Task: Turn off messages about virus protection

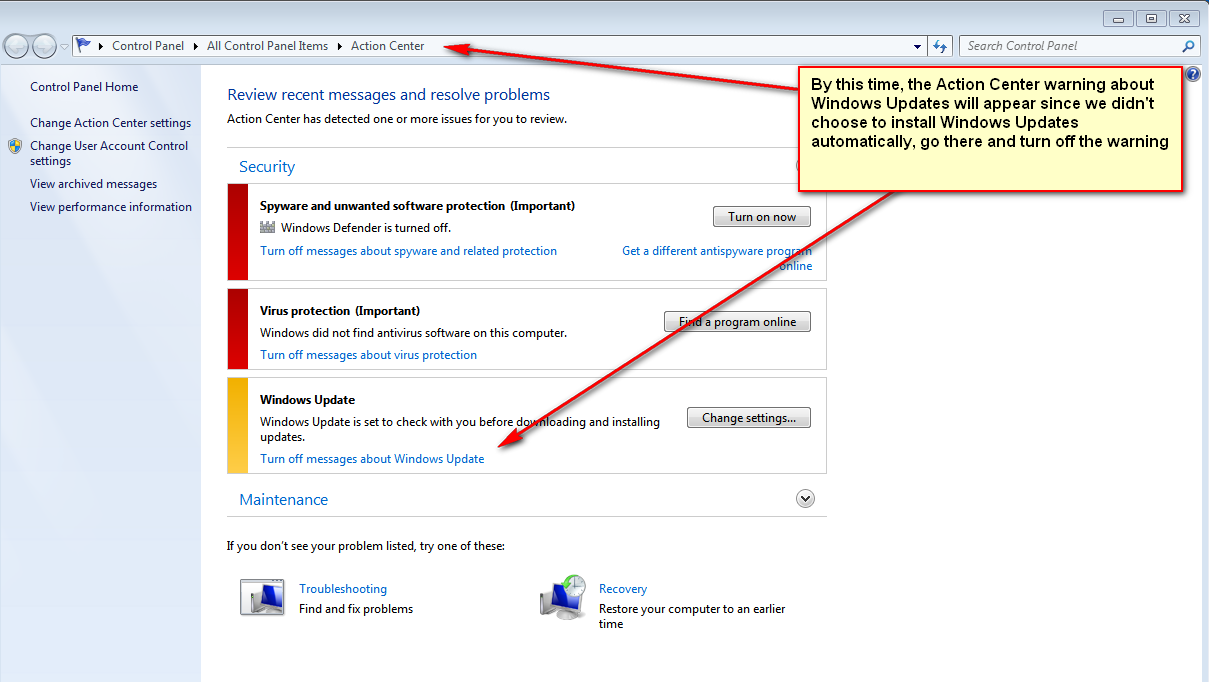Action: [x=368, y=355]
